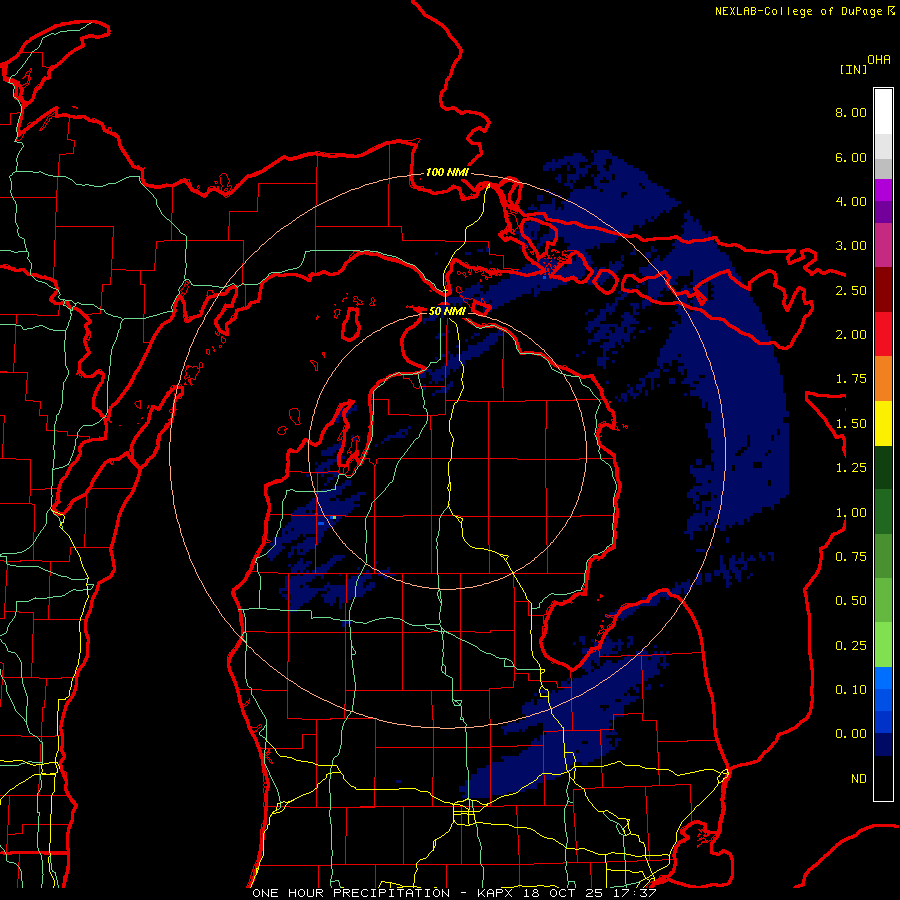Select the 8.00 legend value
The height and width of the screenshot is (900, 900).
851,112
